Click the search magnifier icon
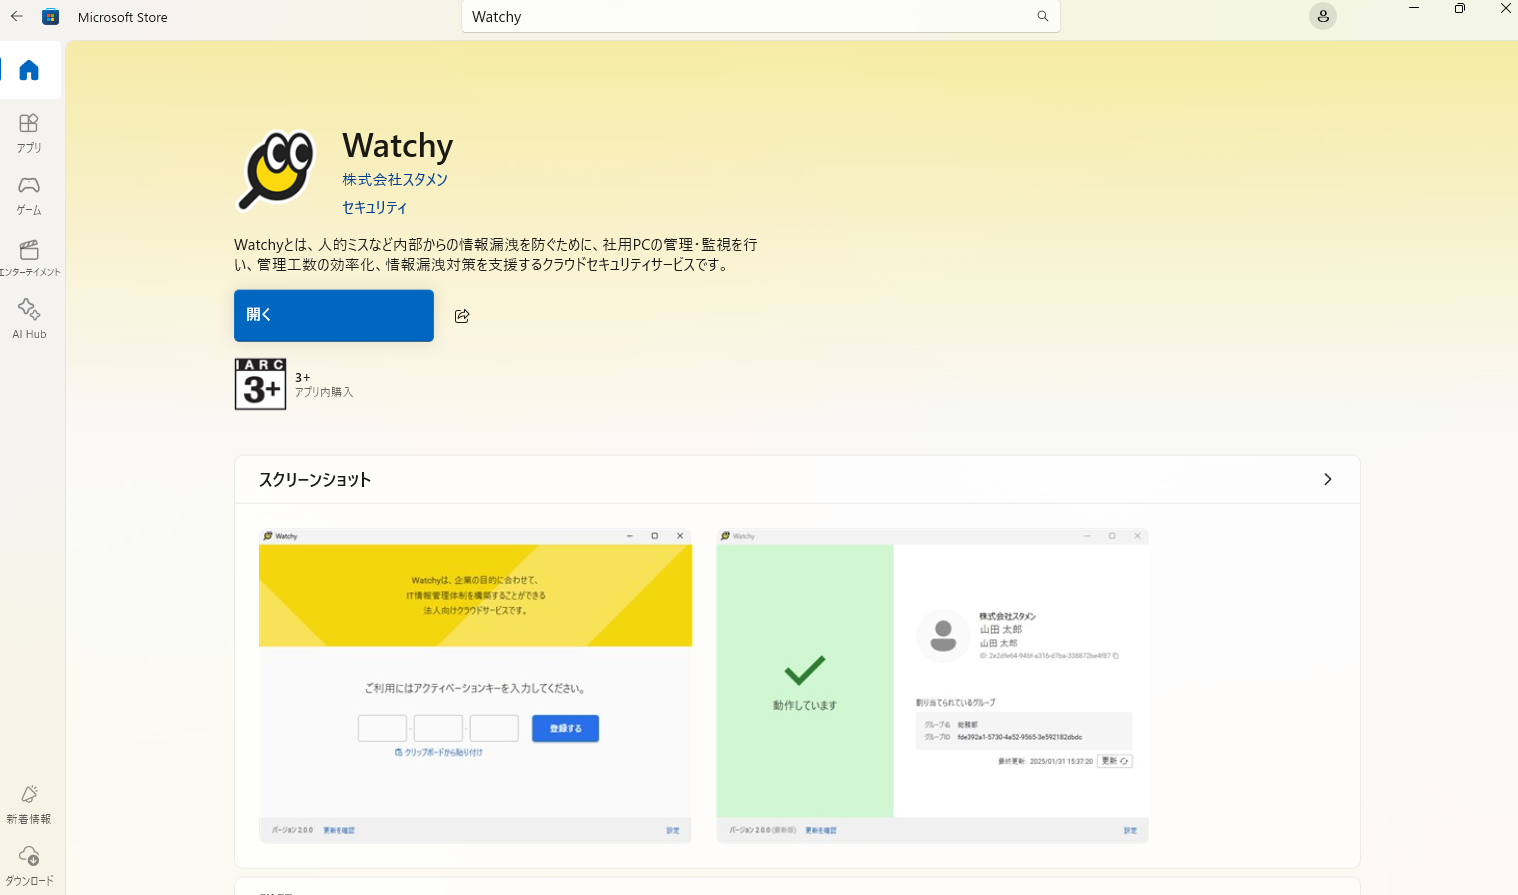 tap(1043, 17)
